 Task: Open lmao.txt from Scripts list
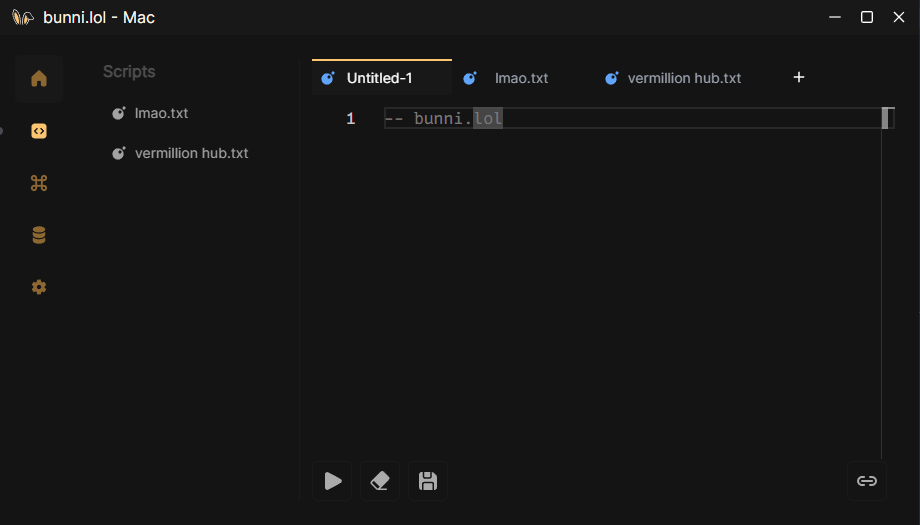pos(161,113)
